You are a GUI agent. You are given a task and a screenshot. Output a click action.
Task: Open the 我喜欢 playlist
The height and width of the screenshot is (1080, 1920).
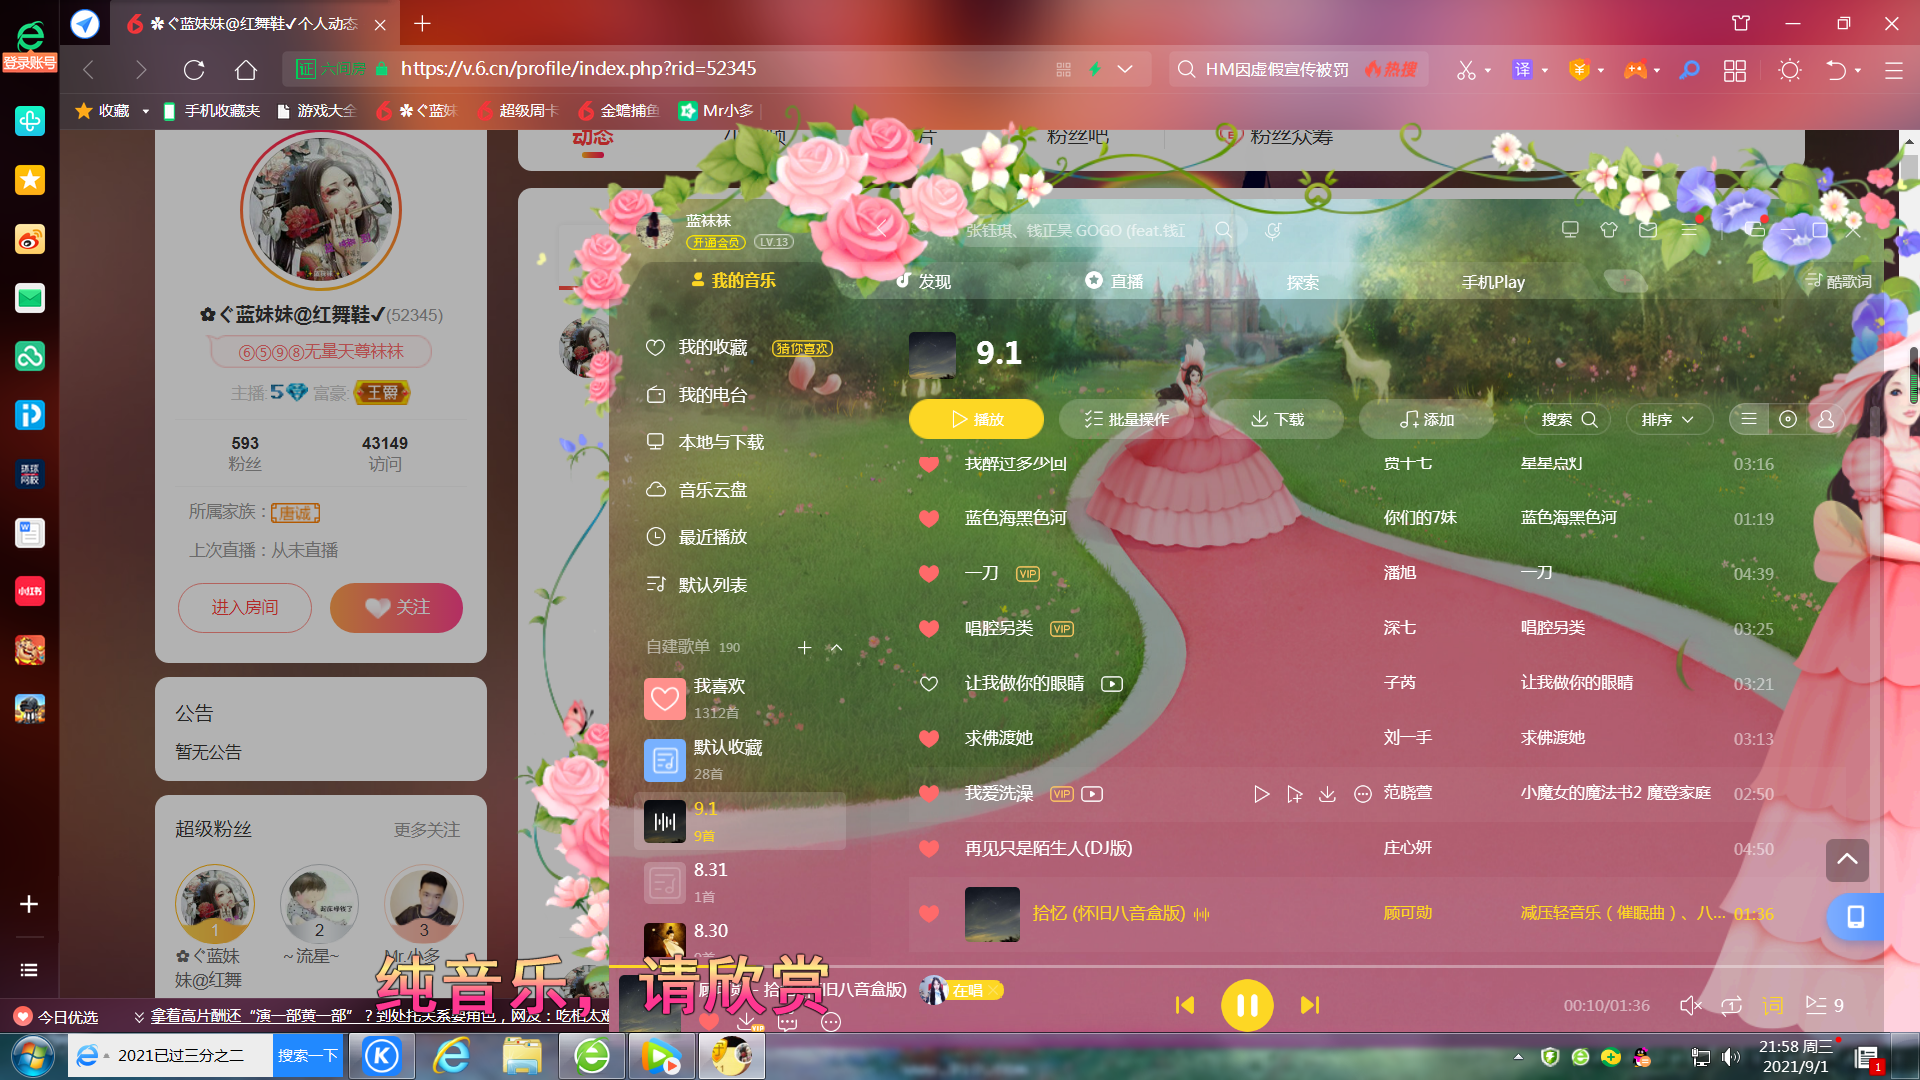(740, 698)
